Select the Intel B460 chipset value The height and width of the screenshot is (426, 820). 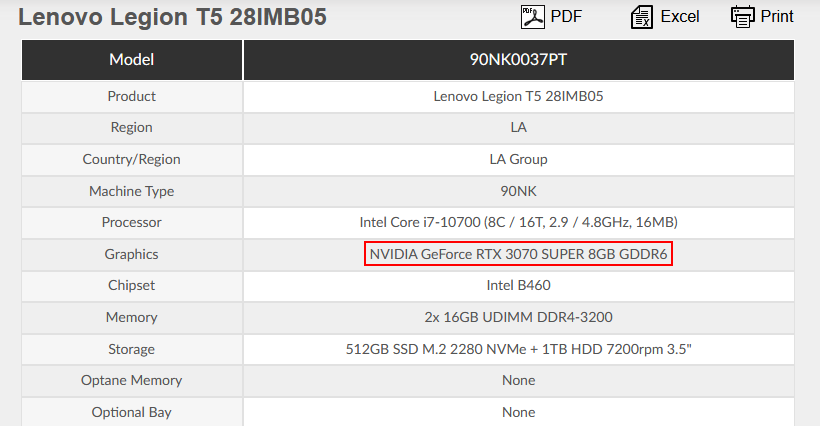(518, 285)
